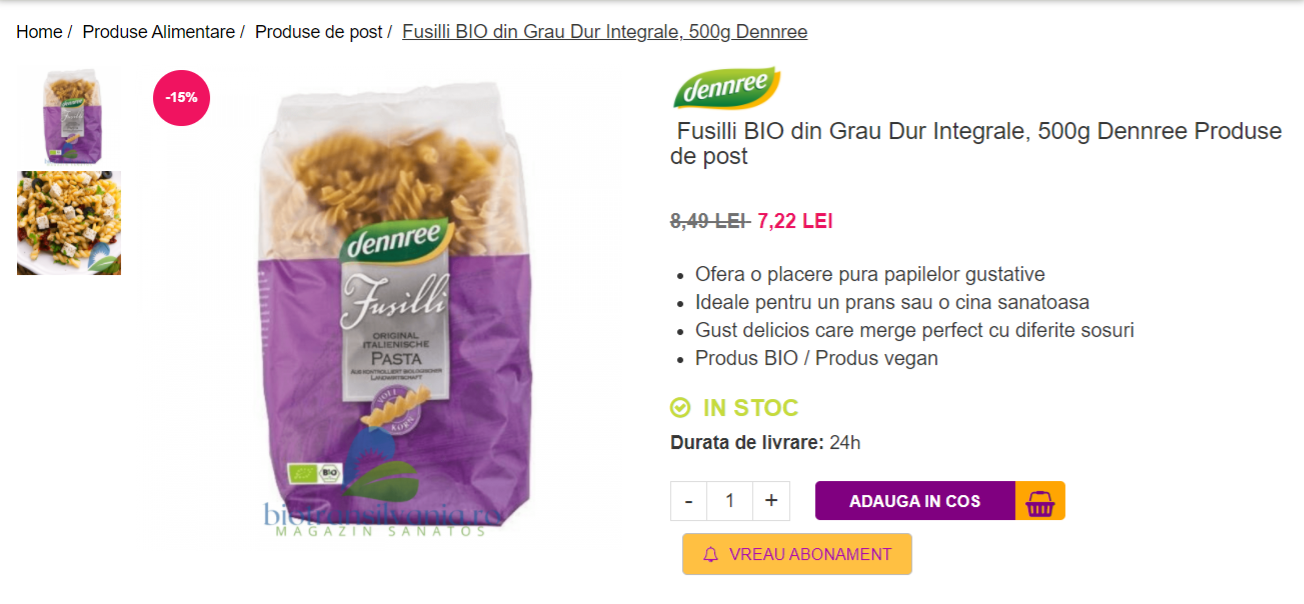Screen dimensions: 1304x604
Task: Click the -15% discount badge
Action: tap(182, 98)
